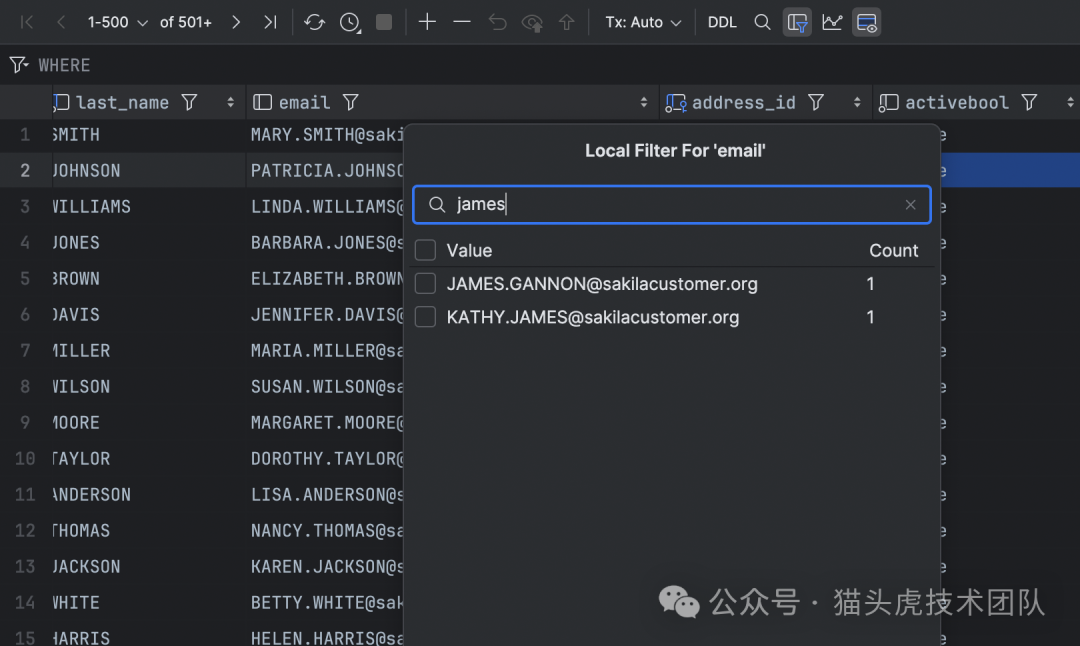Show the chart view icon
Image resolution: width=1080 pixels, height=646 pixels.
832,22
